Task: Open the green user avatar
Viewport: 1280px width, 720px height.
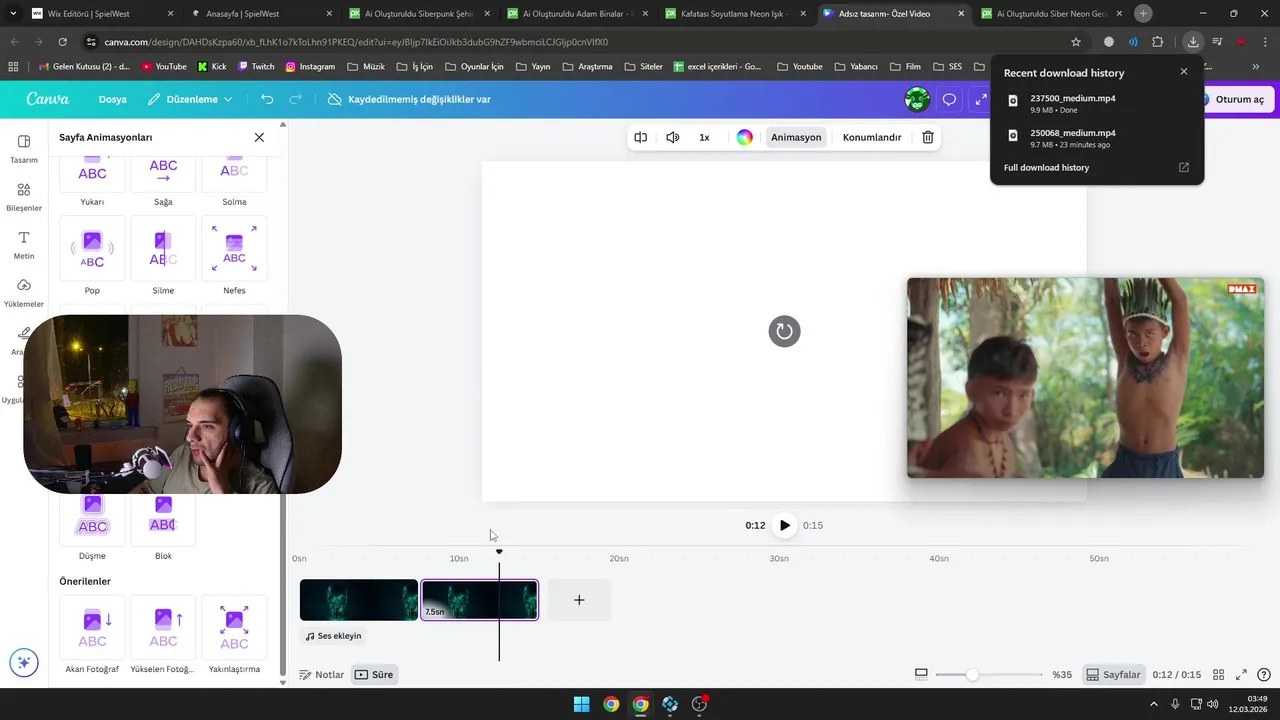Action: tap(917, 99)
